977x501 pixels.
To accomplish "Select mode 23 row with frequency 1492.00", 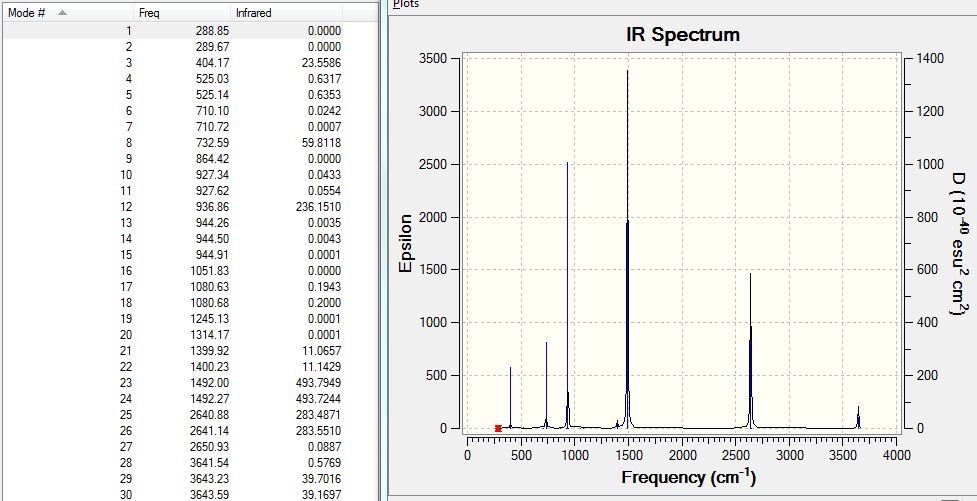I will click(x=173, y=383).
